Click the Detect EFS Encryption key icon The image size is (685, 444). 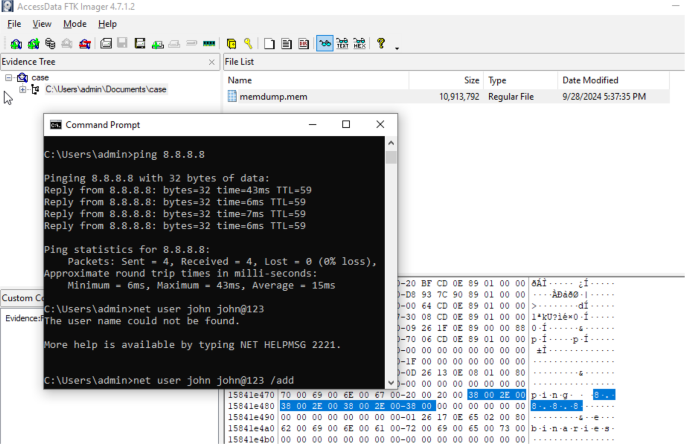247,44
